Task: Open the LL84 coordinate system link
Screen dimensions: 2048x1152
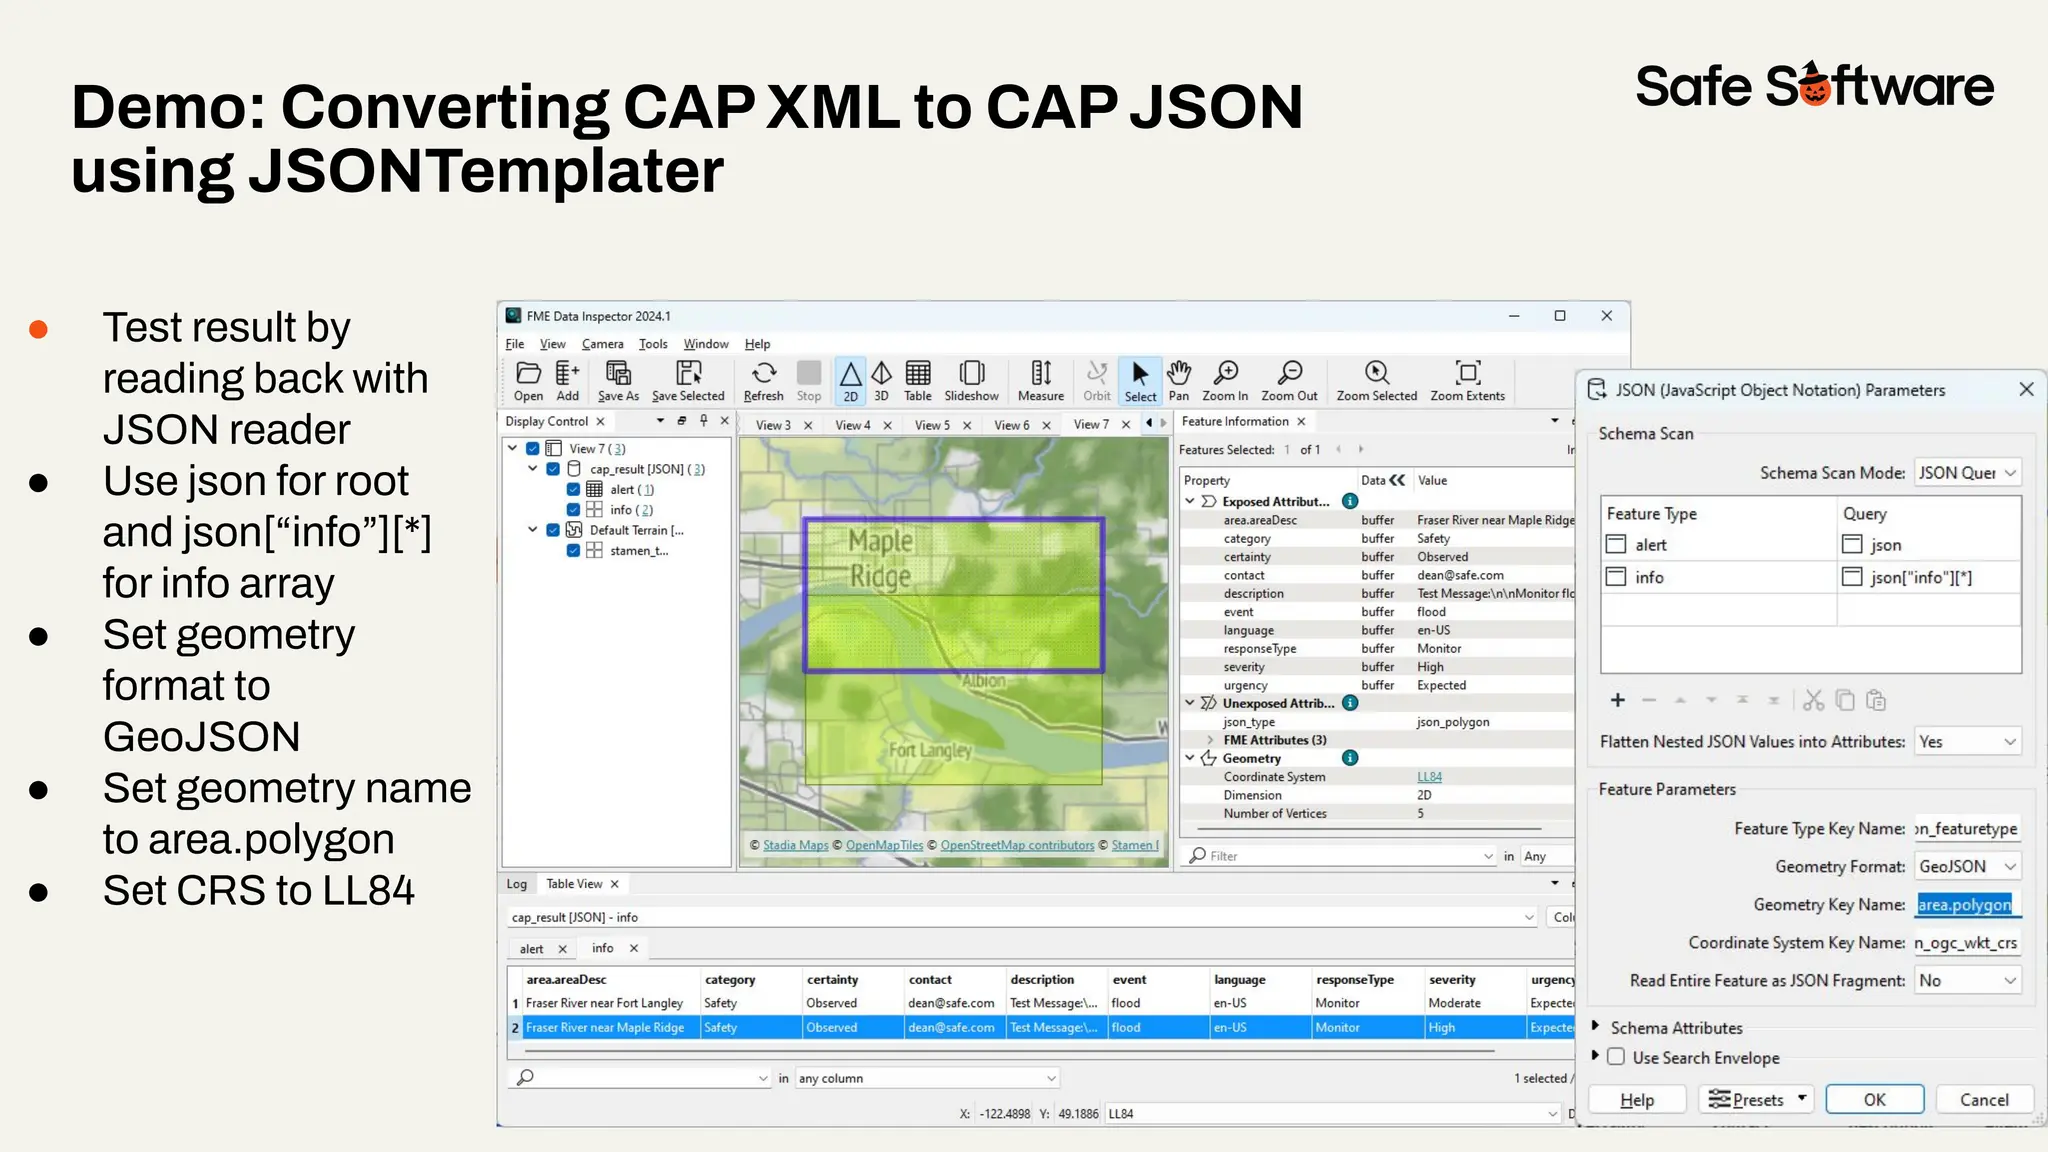Action: pos(1429,777)
